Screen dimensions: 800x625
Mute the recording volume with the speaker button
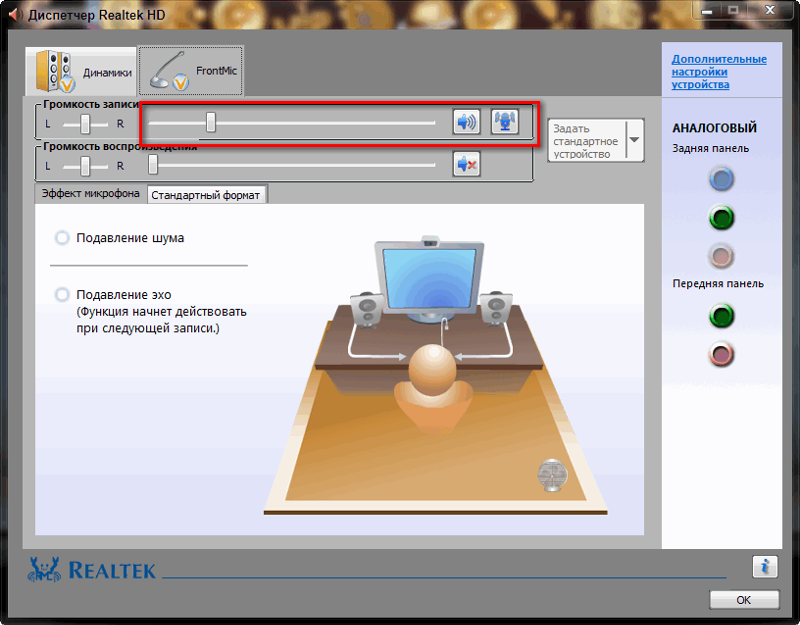click(x=466, y=122)
